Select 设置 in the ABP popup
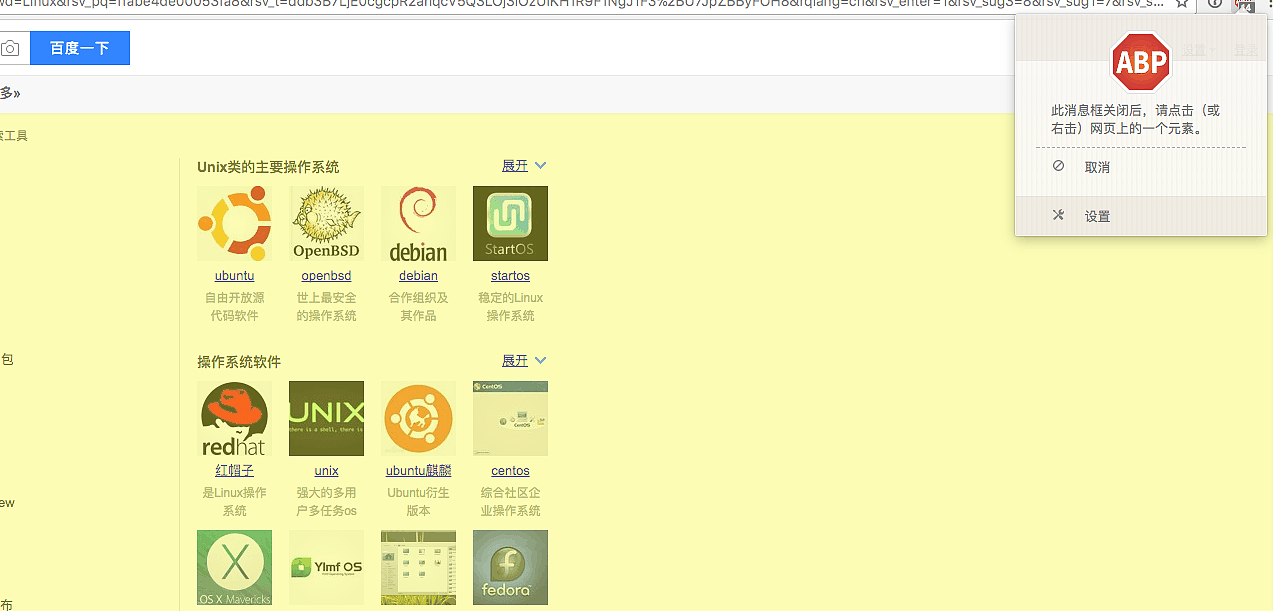 [x=1097, y=217]
